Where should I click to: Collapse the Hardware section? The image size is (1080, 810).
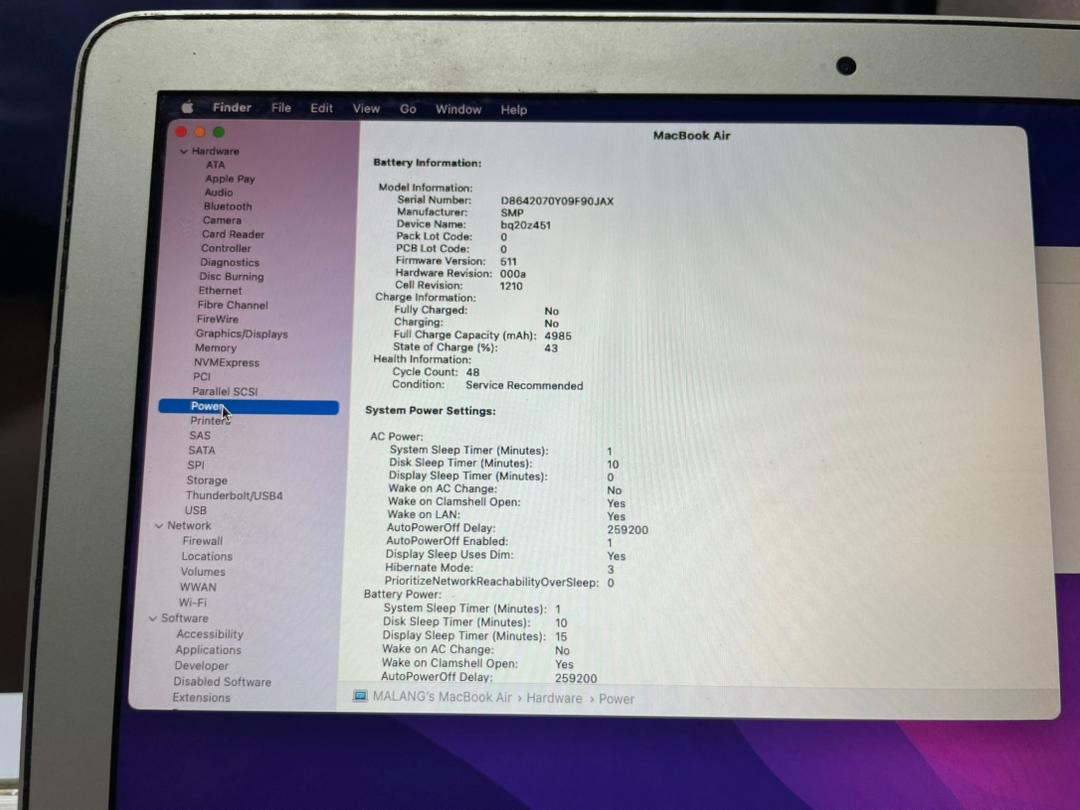coord(183,151)
